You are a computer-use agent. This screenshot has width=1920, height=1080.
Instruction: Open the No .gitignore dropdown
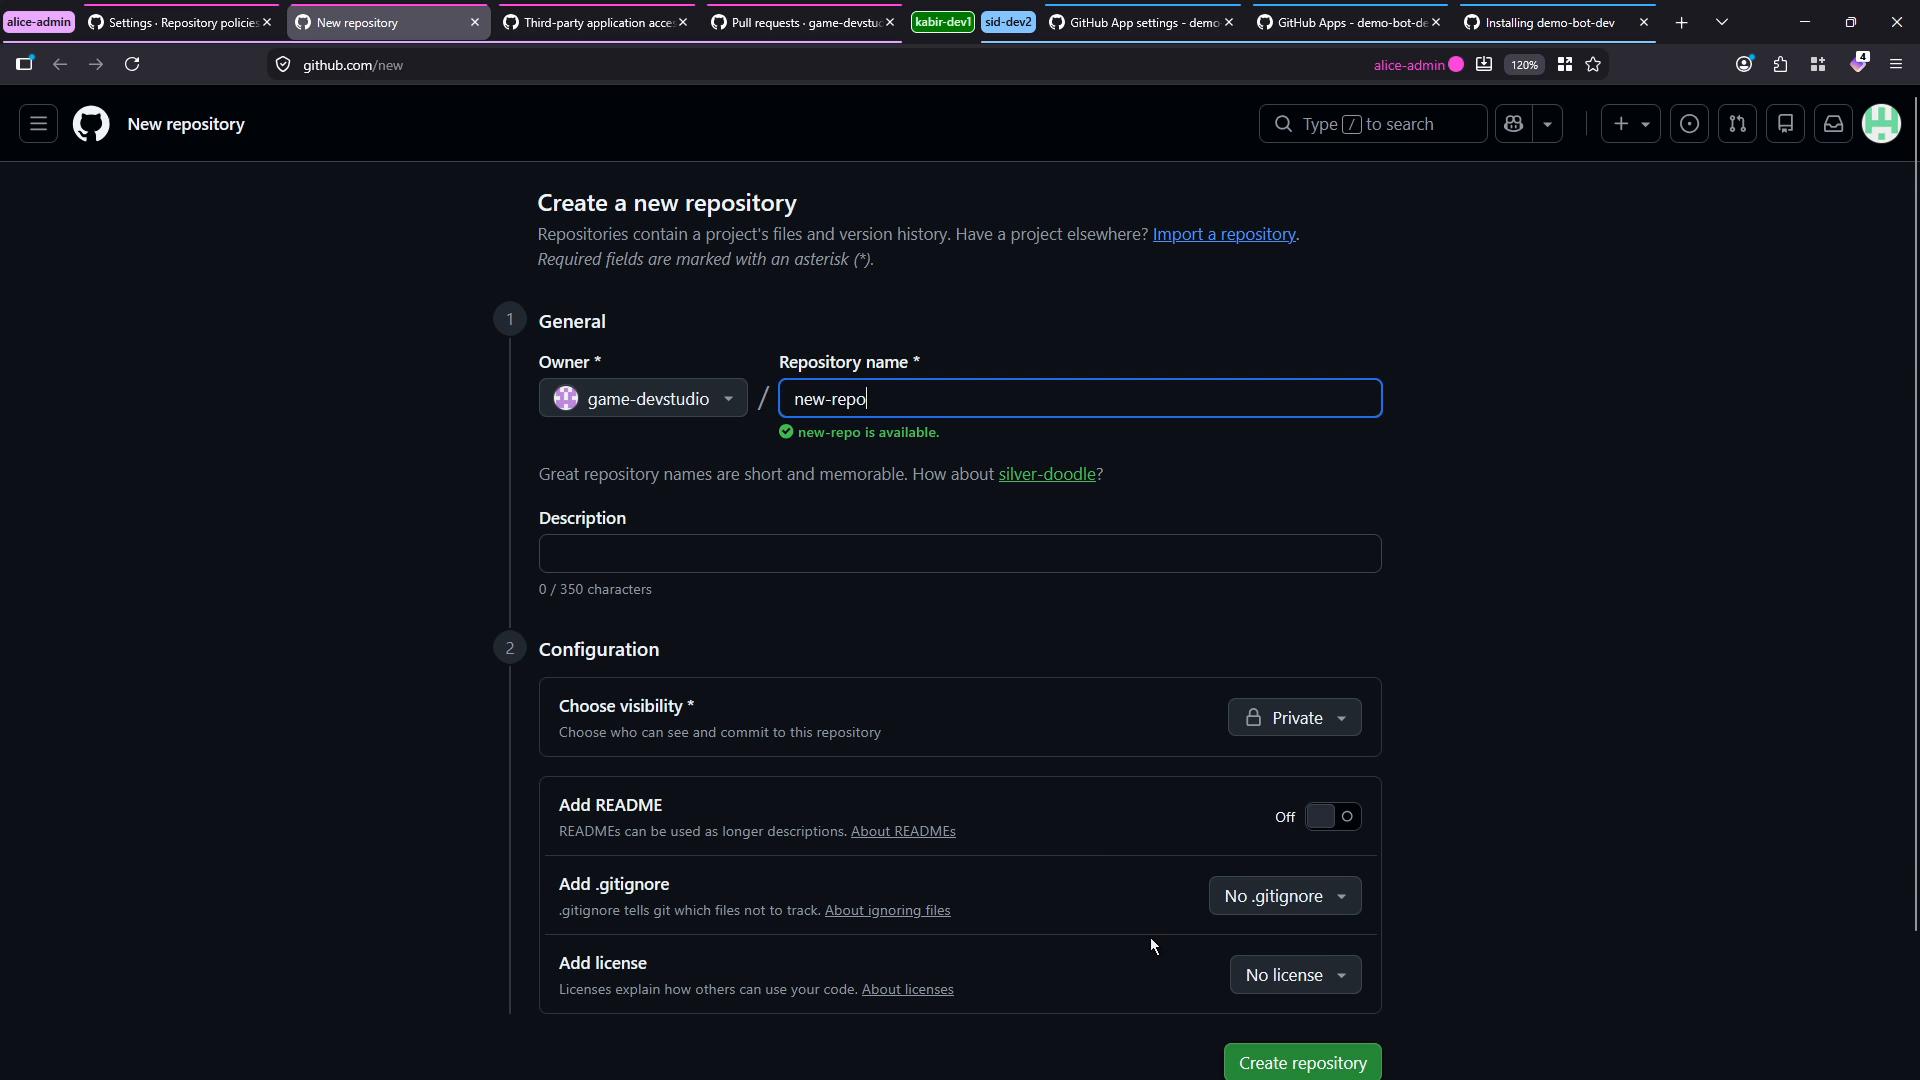[1285, 896]
